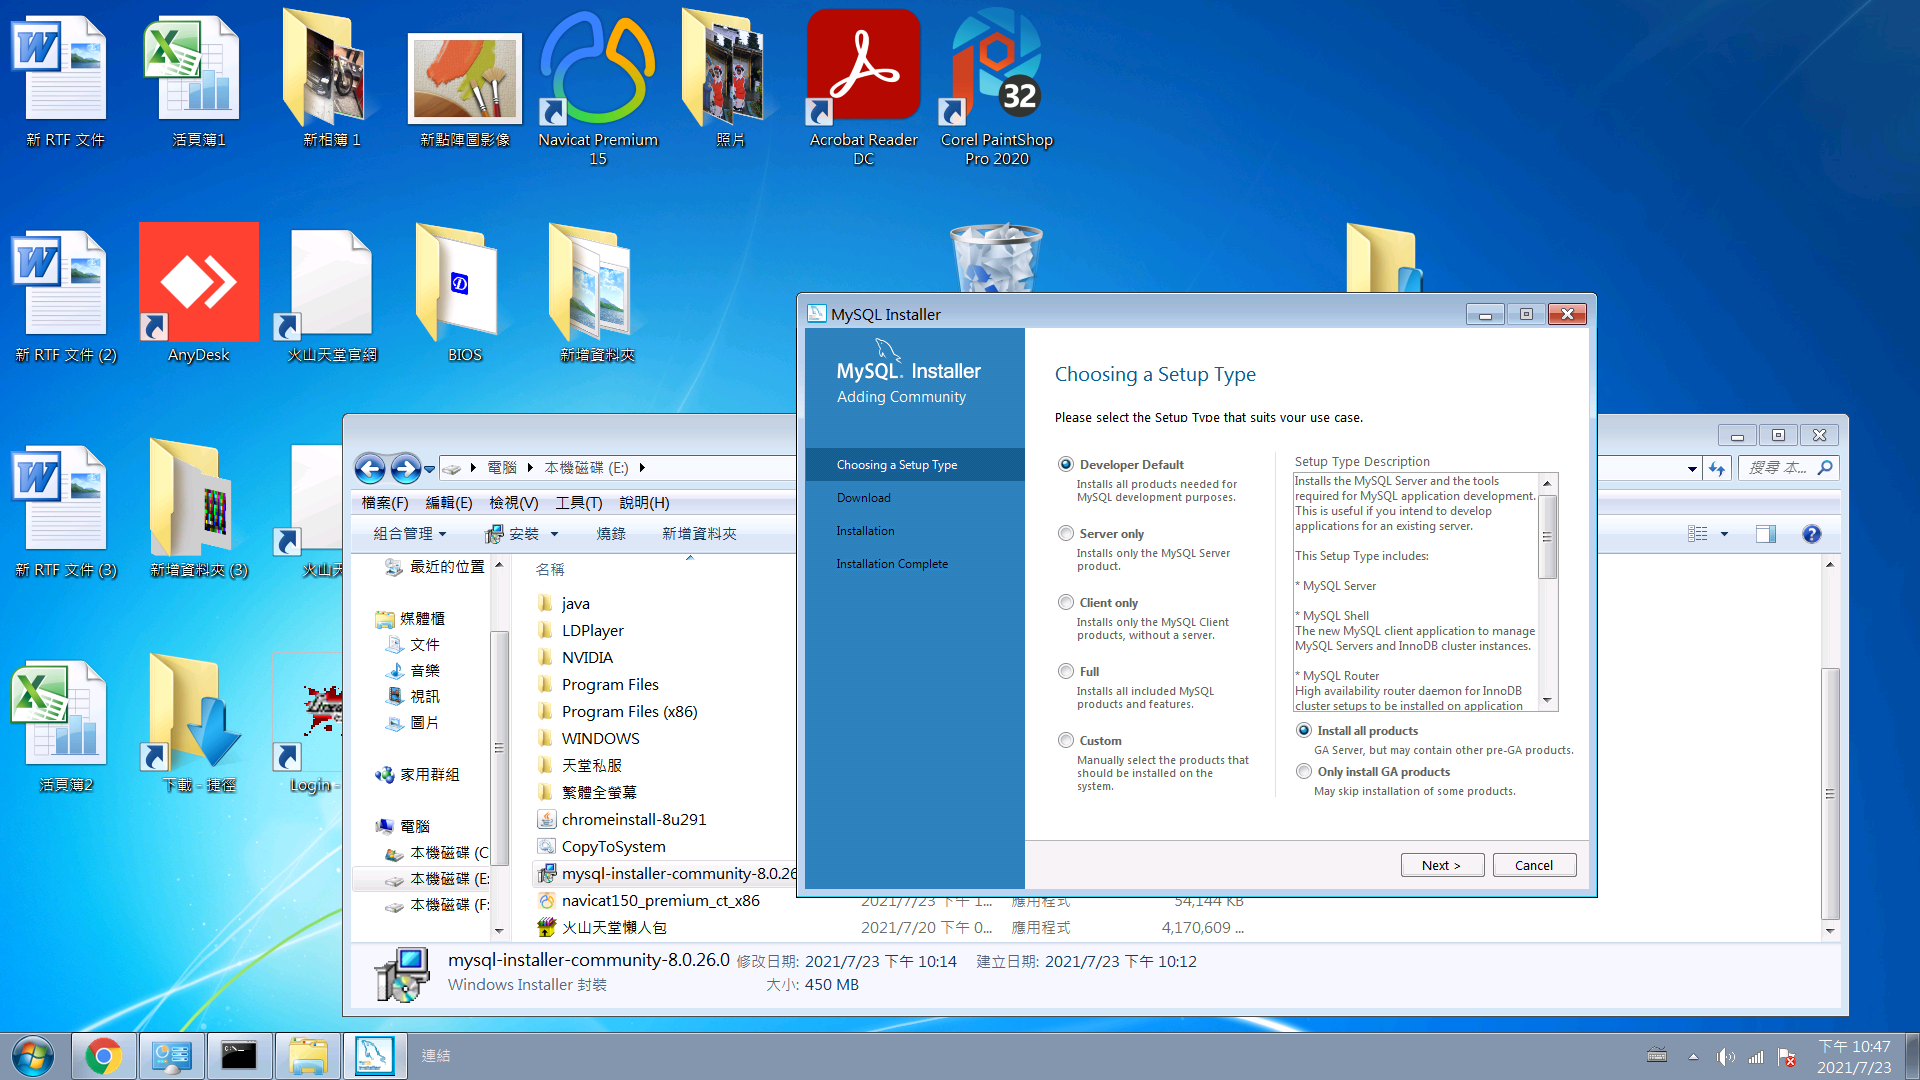Screen dimensions: 1920x1080
Task: Open the 照片 folder on desktop
Action: tap(730, 79)
